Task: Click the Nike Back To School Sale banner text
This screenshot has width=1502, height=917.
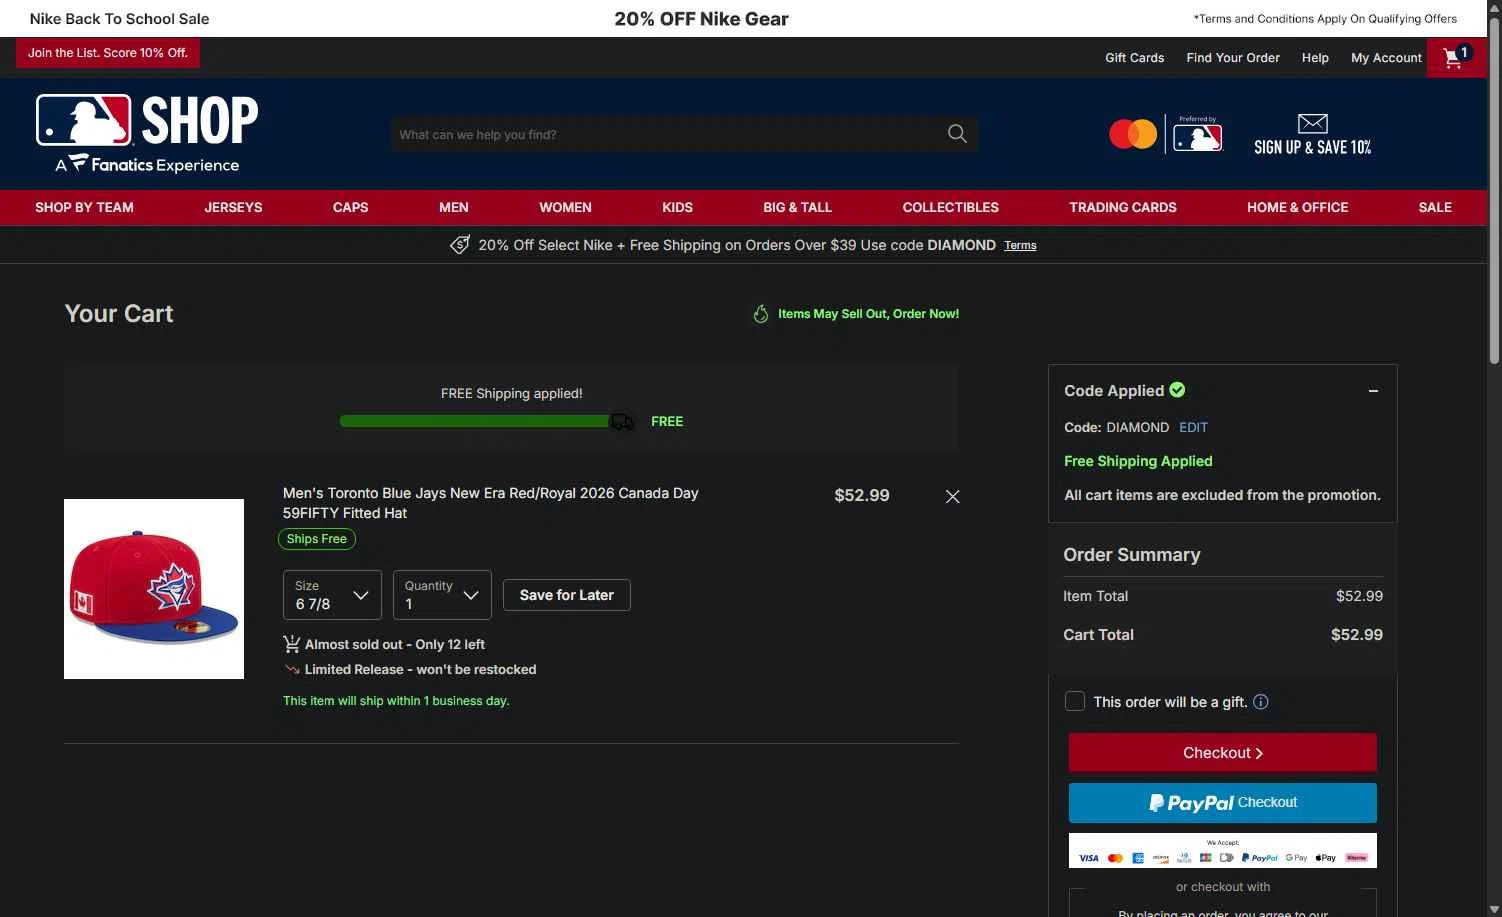Action: click(x=119, y=19)
